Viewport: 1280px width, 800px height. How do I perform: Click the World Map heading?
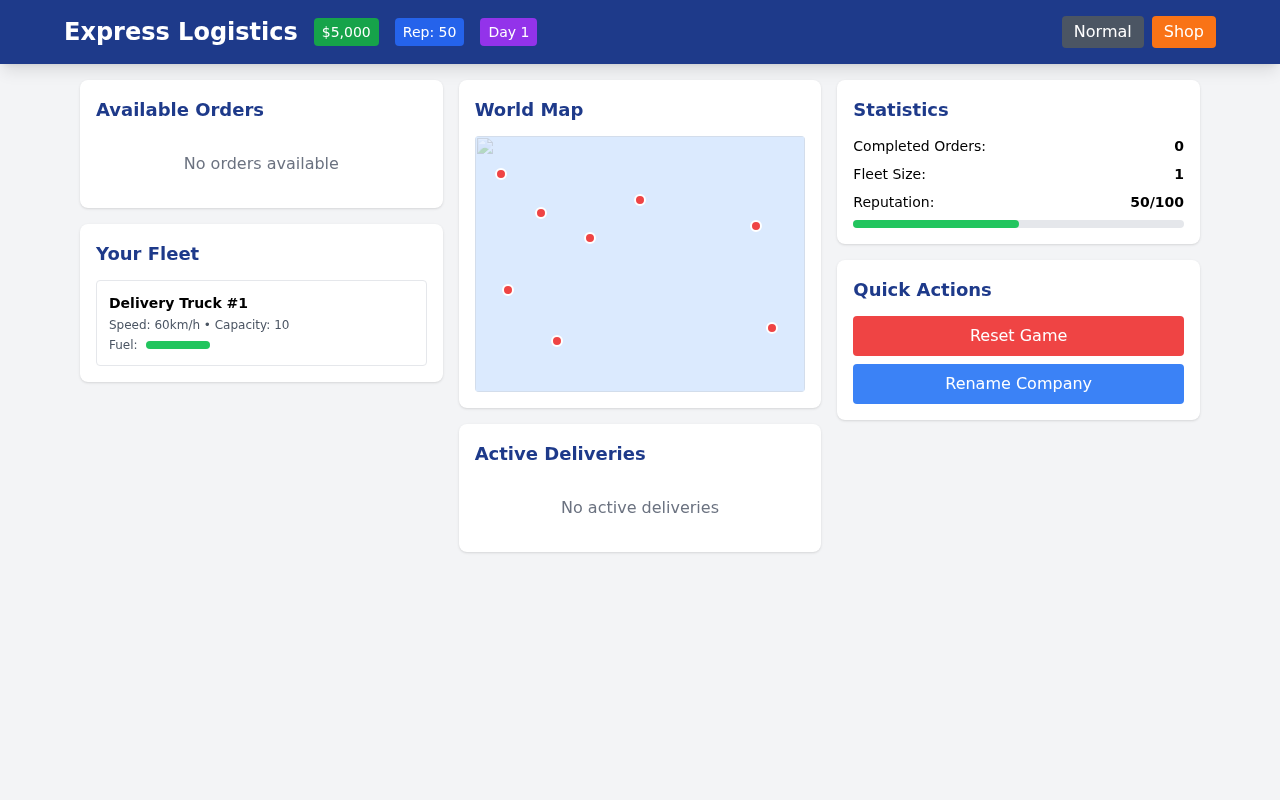coord(529,110)
